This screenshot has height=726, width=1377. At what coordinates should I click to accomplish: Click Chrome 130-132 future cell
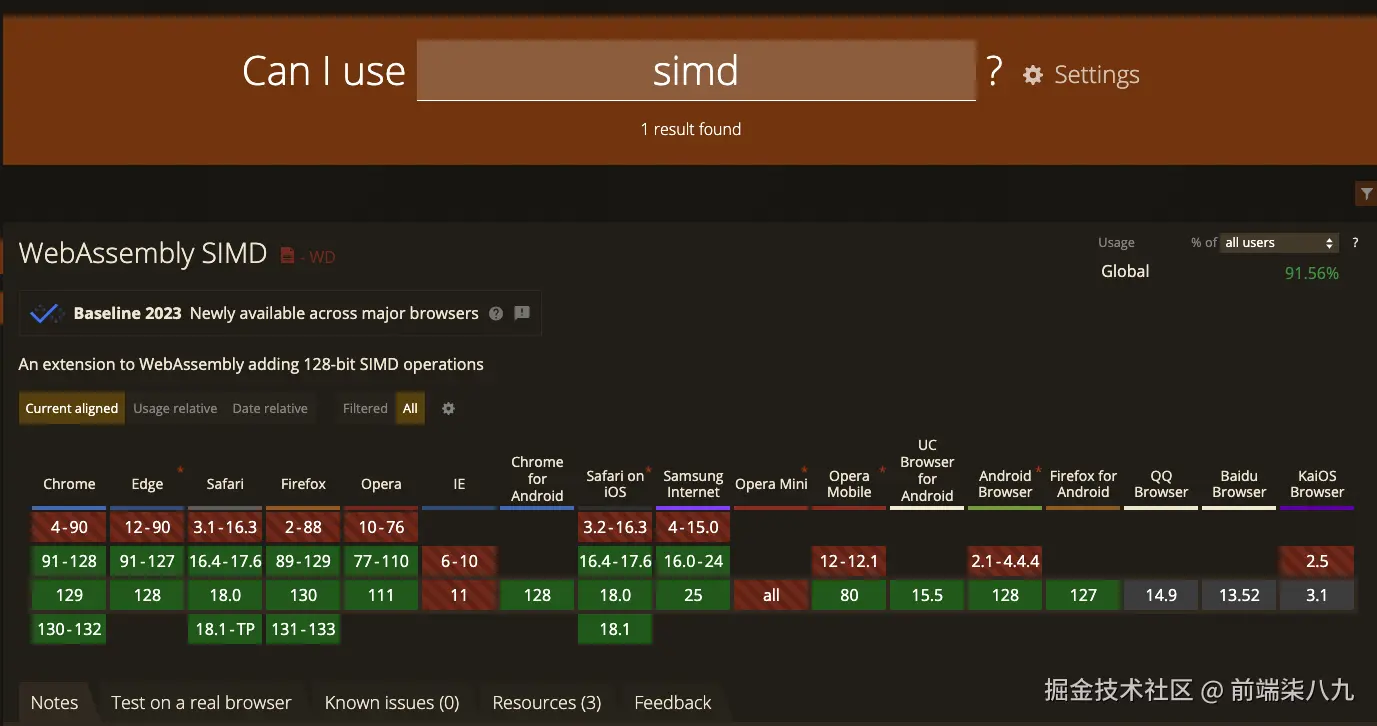point(69,629)
